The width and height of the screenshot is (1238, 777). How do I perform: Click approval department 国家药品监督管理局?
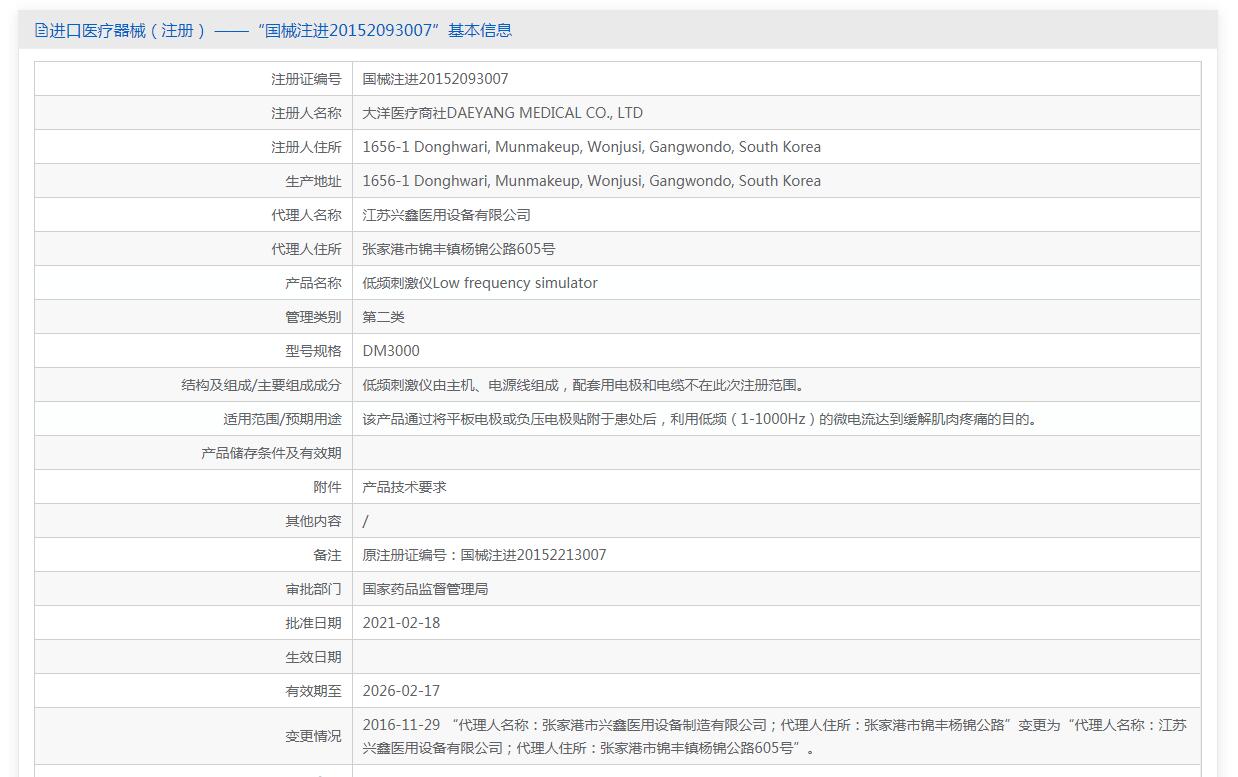[x=425, y=589]
